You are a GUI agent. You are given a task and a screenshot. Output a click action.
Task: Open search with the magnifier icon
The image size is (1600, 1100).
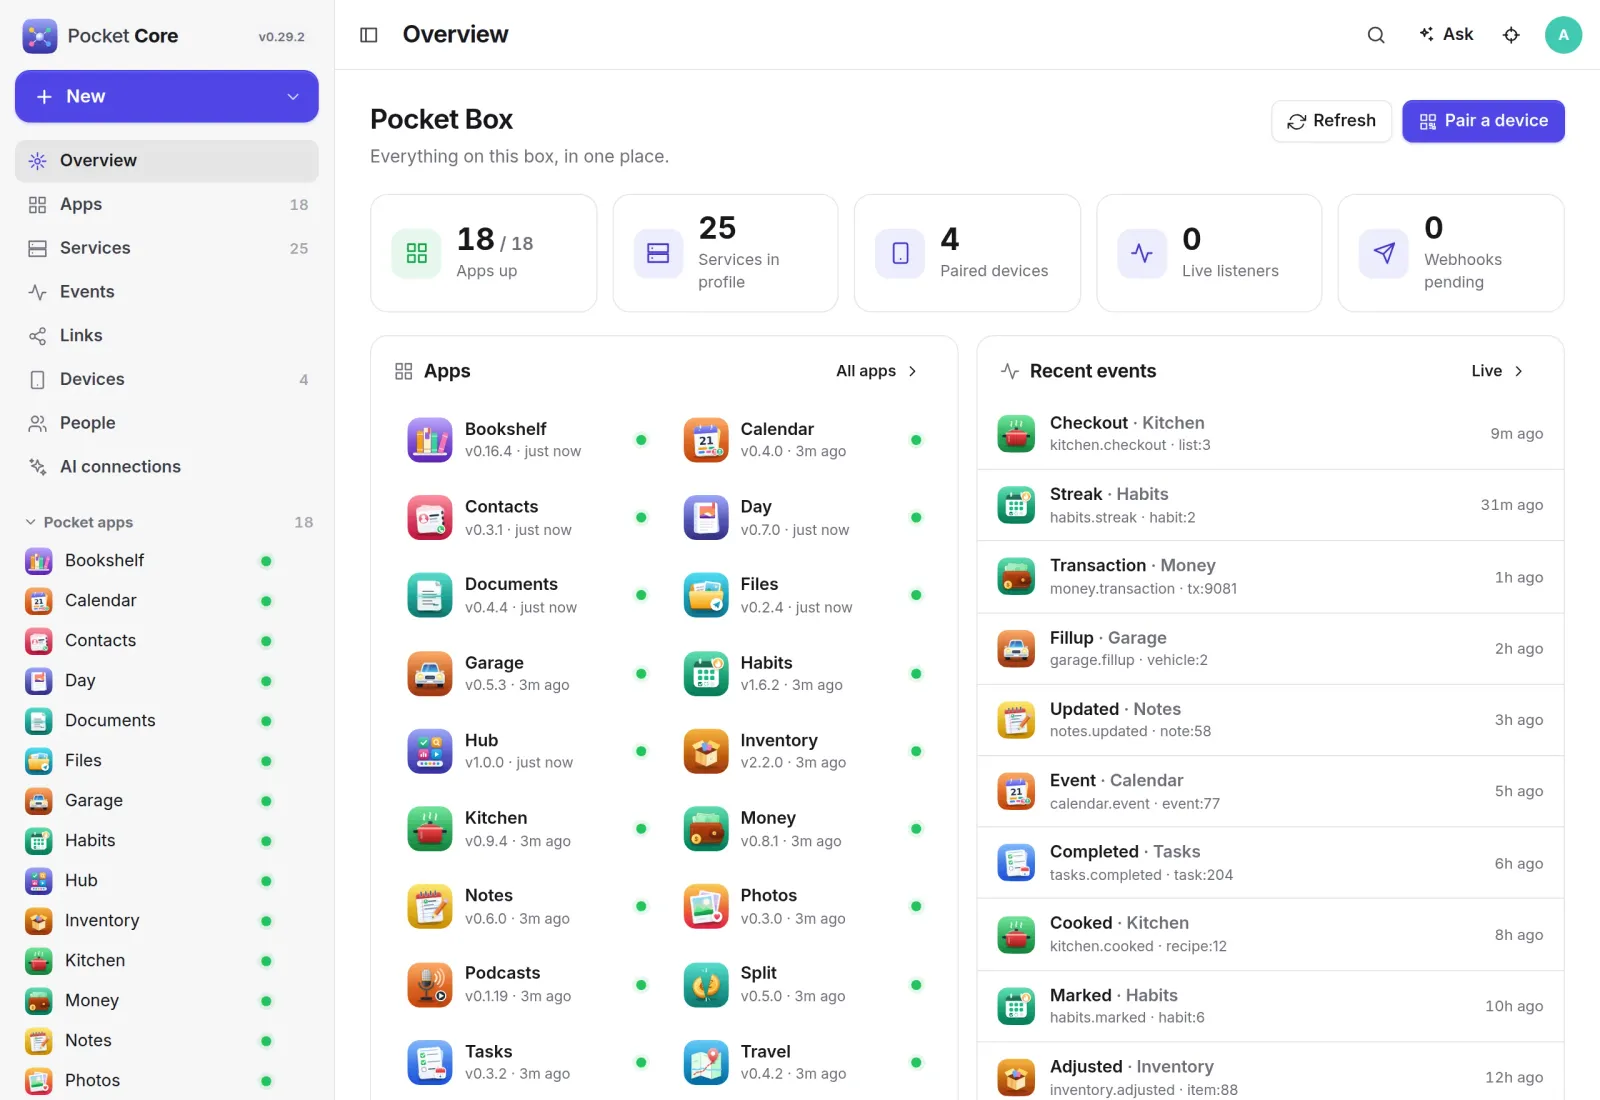(x=1376, y=35)
